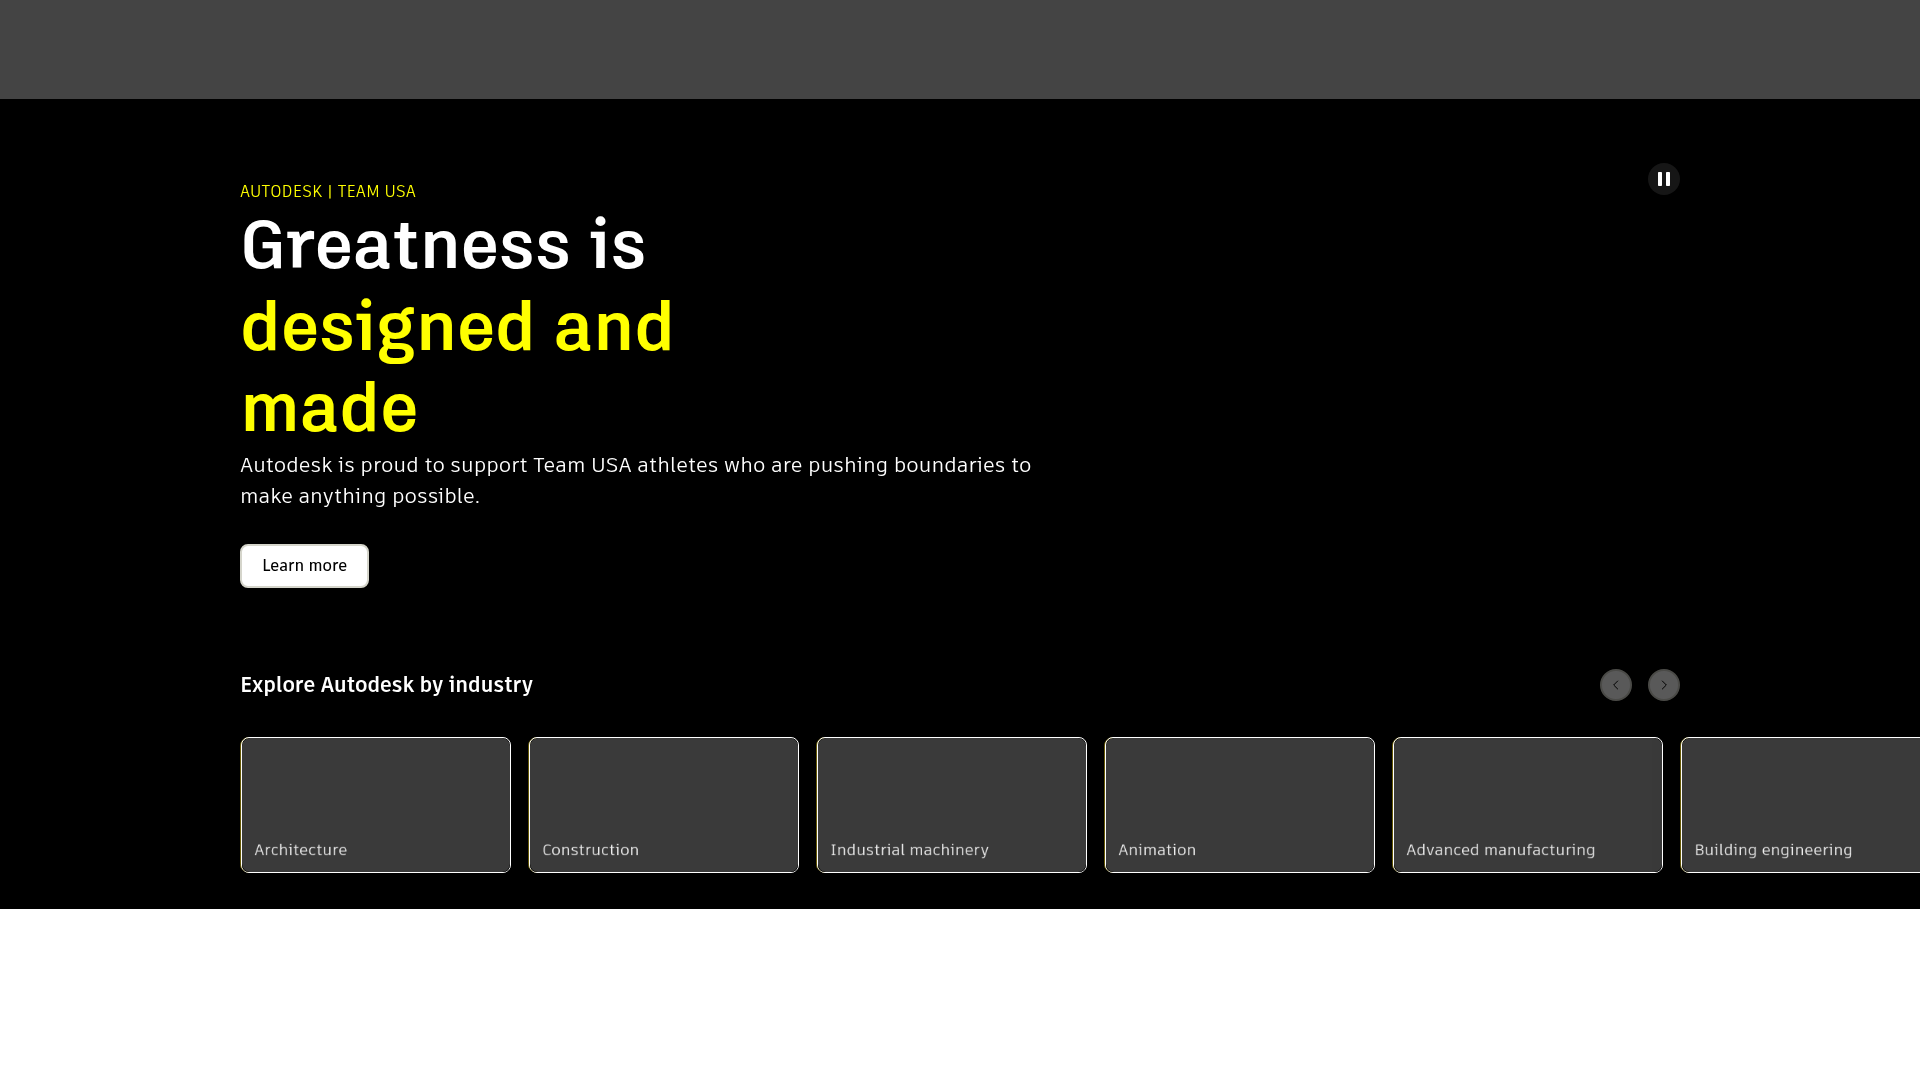Open the Architecture industry card
Image resolution: width=1920 pixels, height=1080 pixels.
[375, 849]
